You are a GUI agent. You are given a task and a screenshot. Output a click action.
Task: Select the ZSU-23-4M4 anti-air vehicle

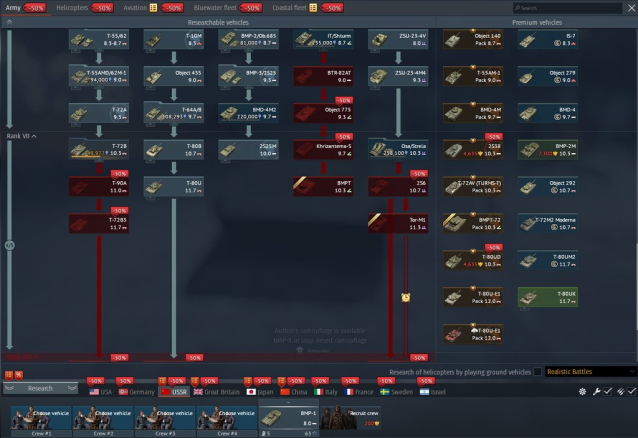(397, 77)
